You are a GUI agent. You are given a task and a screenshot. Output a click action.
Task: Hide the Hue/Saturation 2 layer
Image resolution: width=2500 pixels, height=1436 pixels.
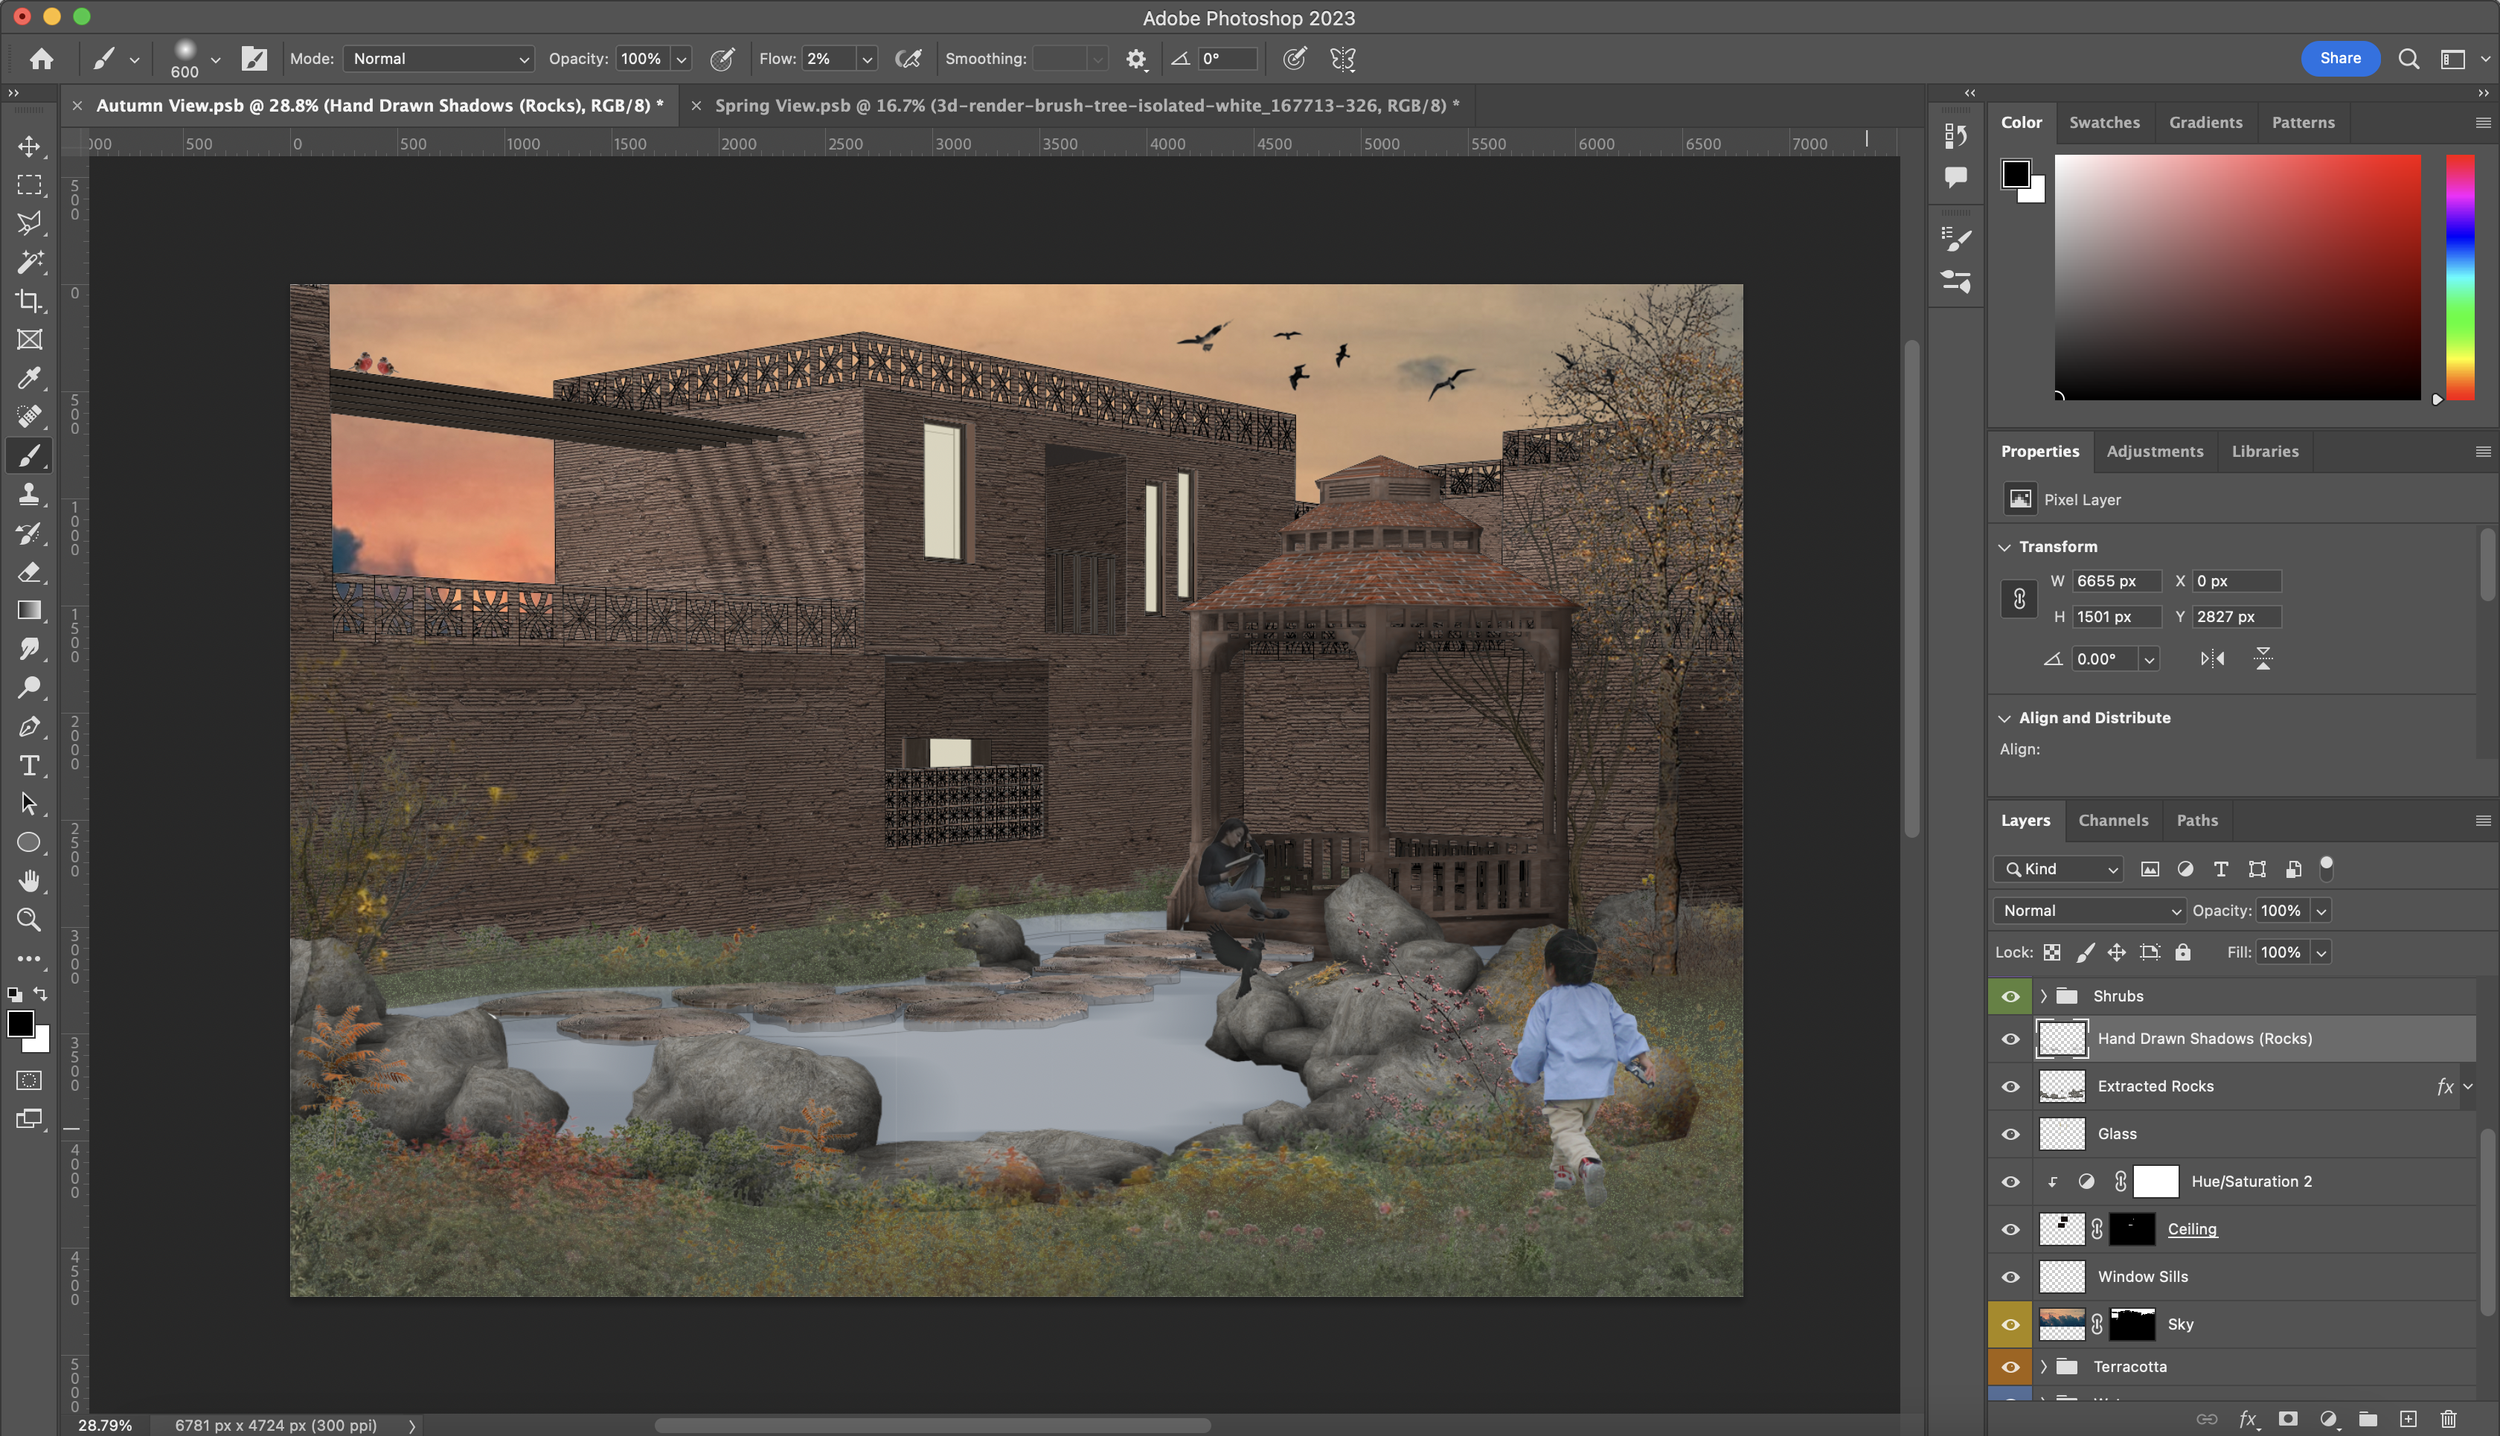tap(2010, 1181)
